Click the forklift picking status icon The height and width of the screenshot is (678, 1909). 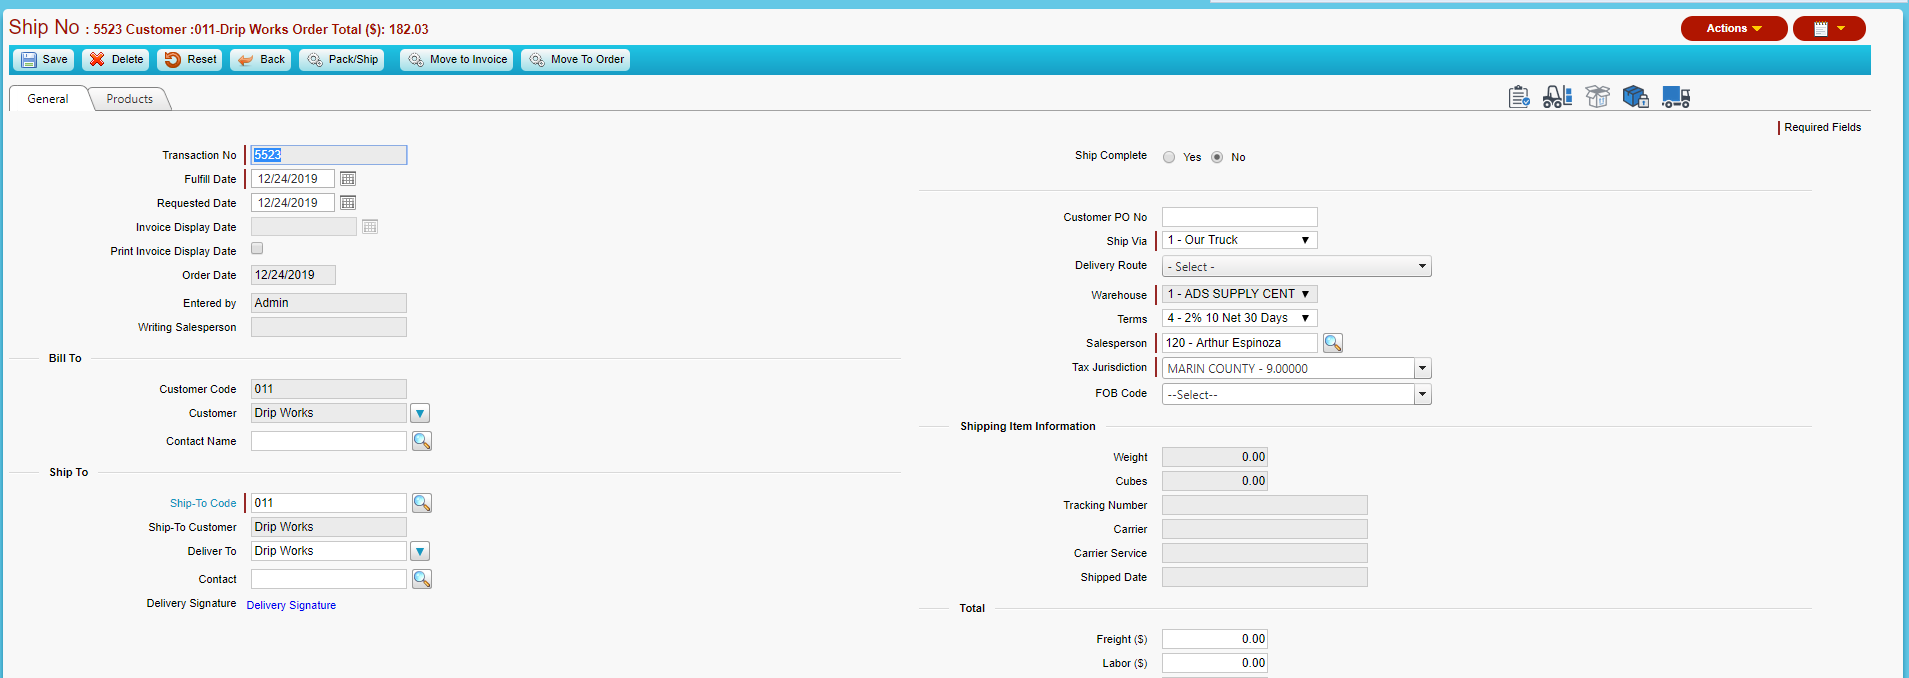pyautogui.click(x=1557, y=97)
